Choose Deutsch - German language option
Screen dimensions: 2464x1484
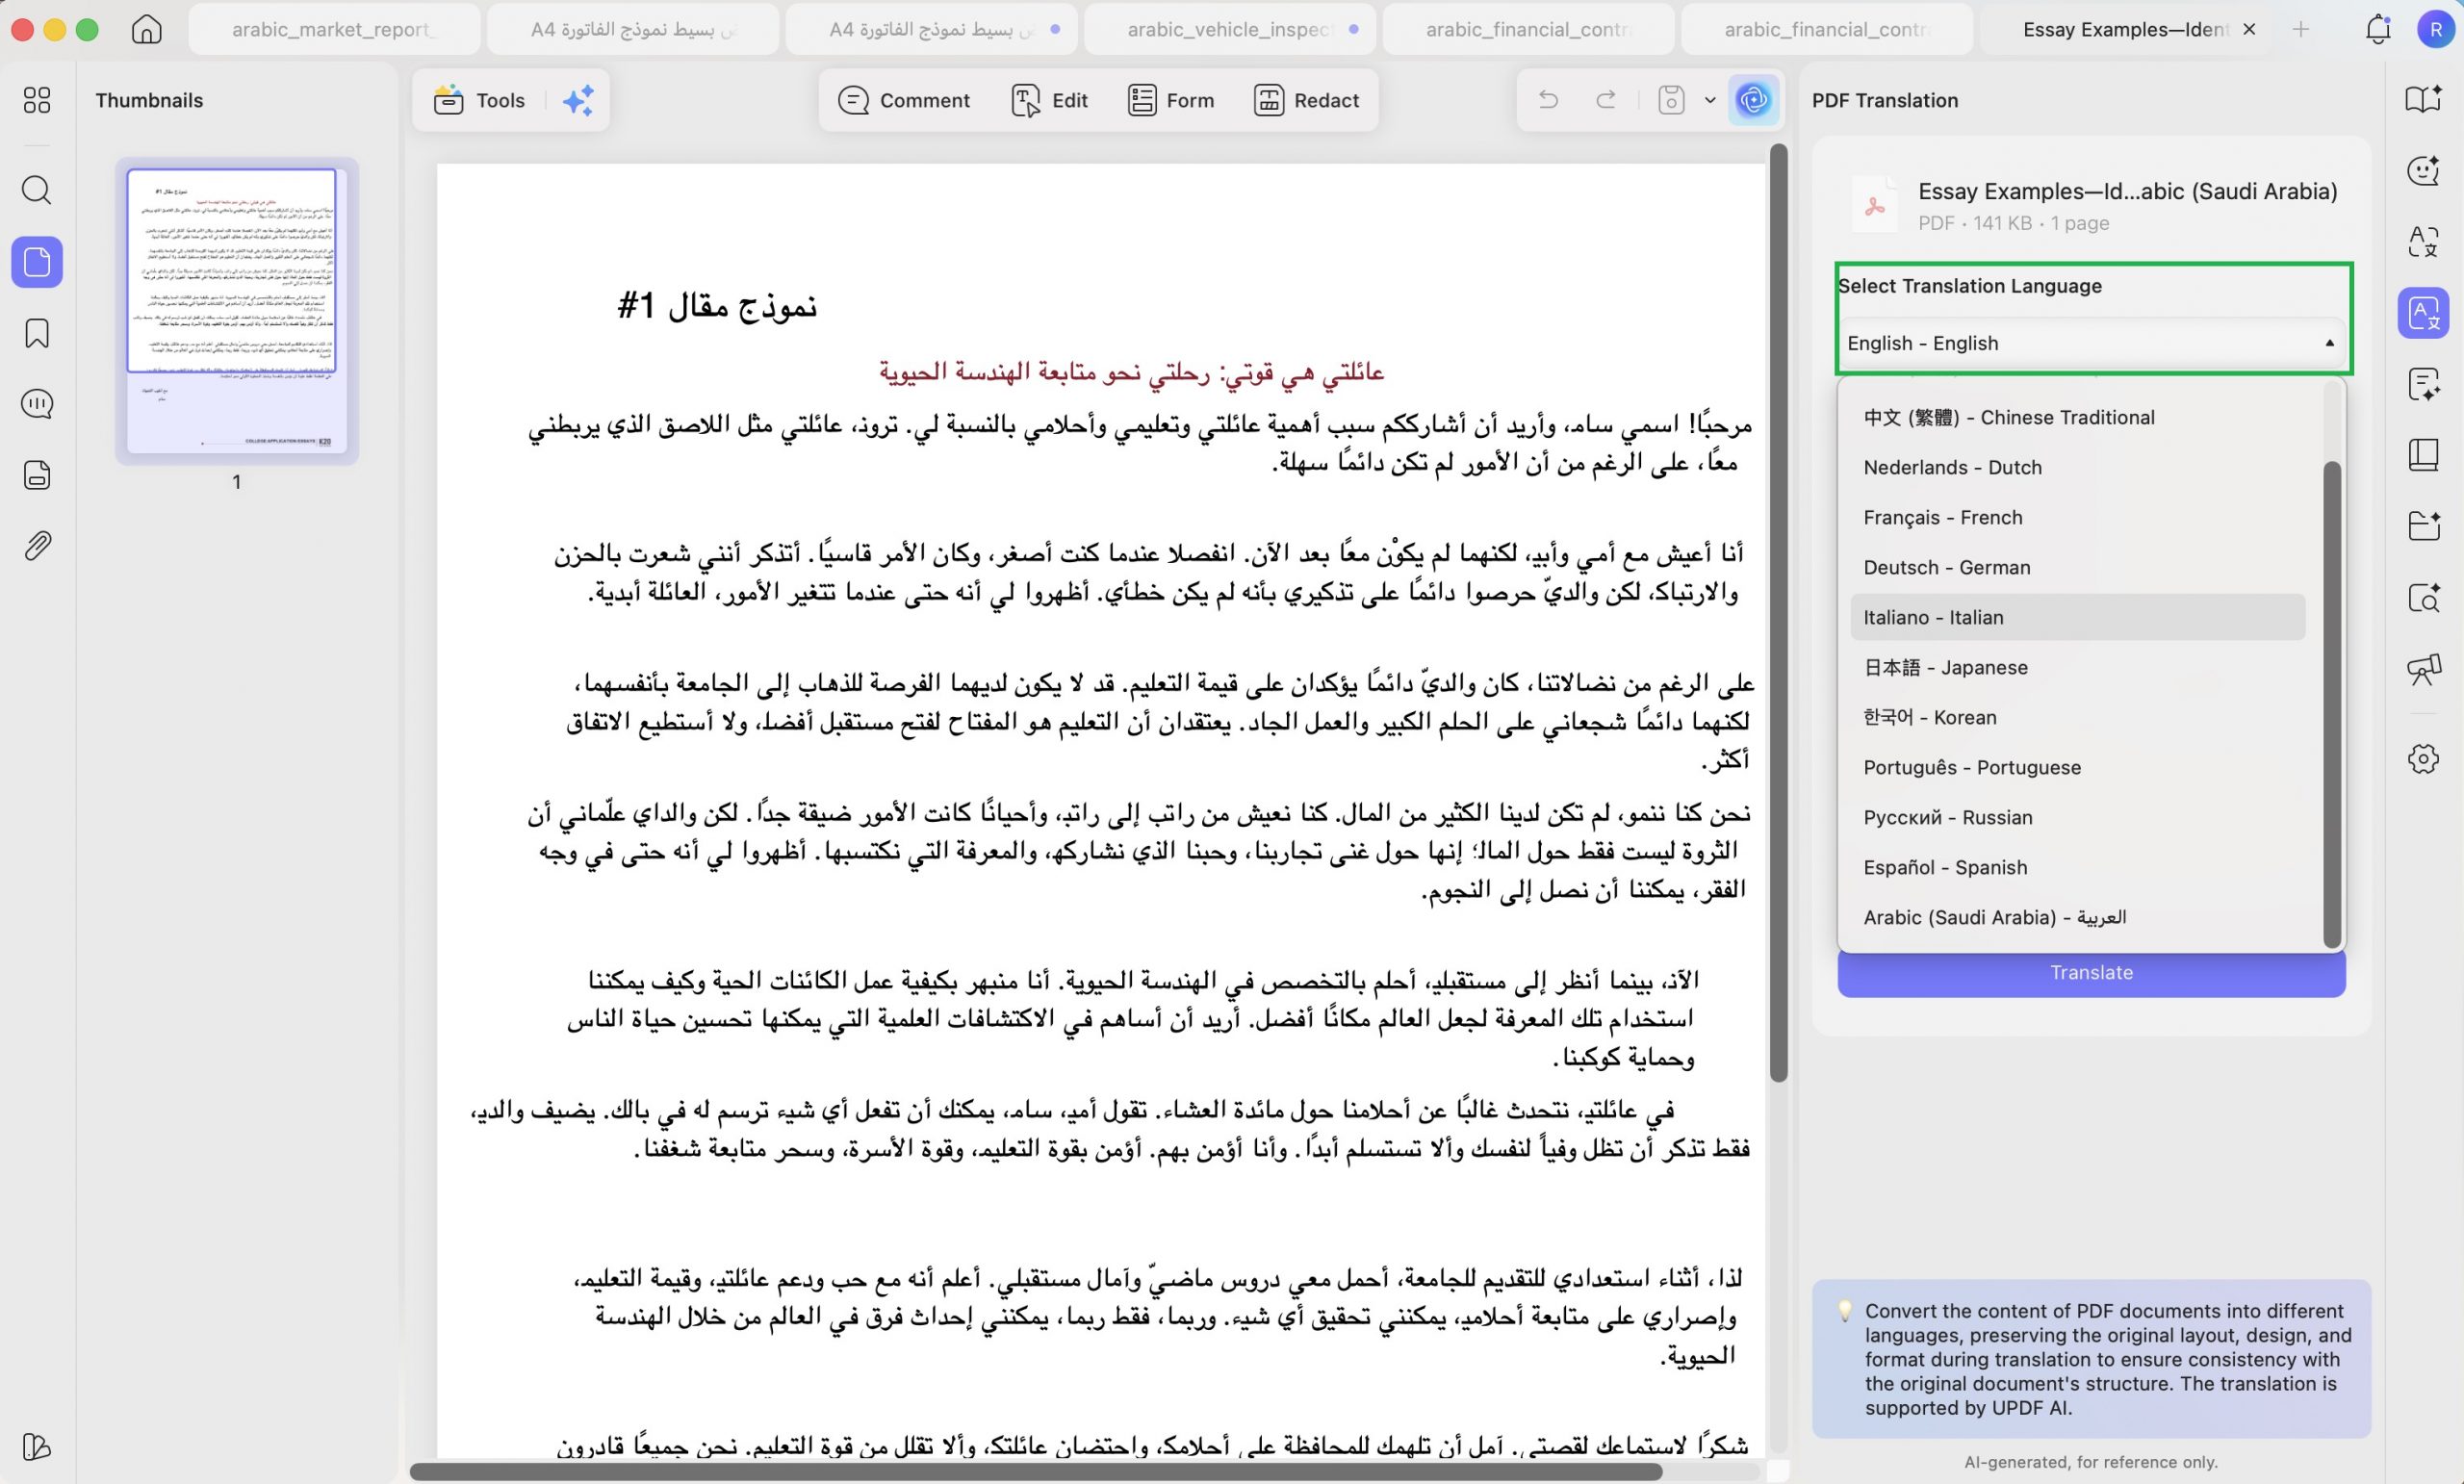[2078, 567]
